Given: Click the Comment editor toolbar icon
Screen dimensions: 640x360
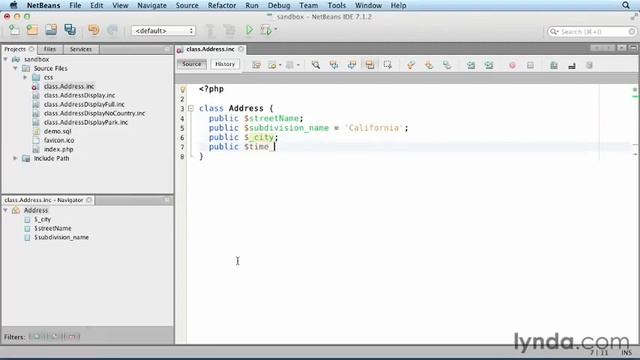Looking at the screenshot, I should tap(554, 65).
